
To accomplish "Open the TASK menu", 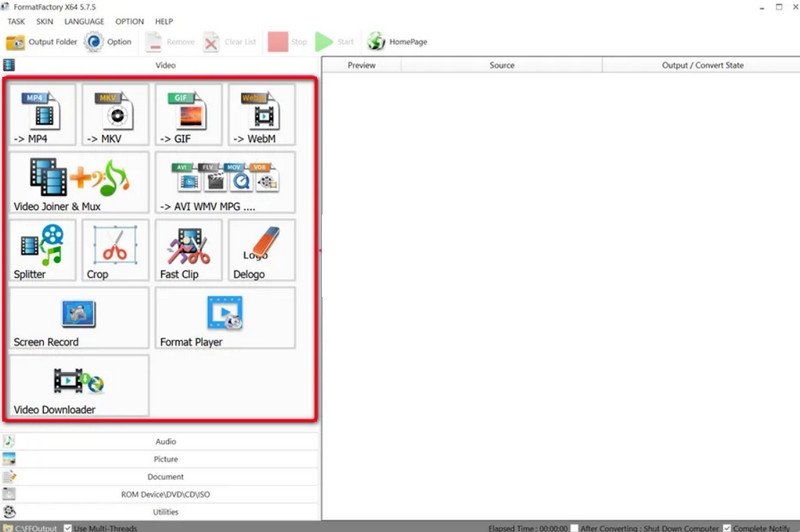I will click(16, 21).
